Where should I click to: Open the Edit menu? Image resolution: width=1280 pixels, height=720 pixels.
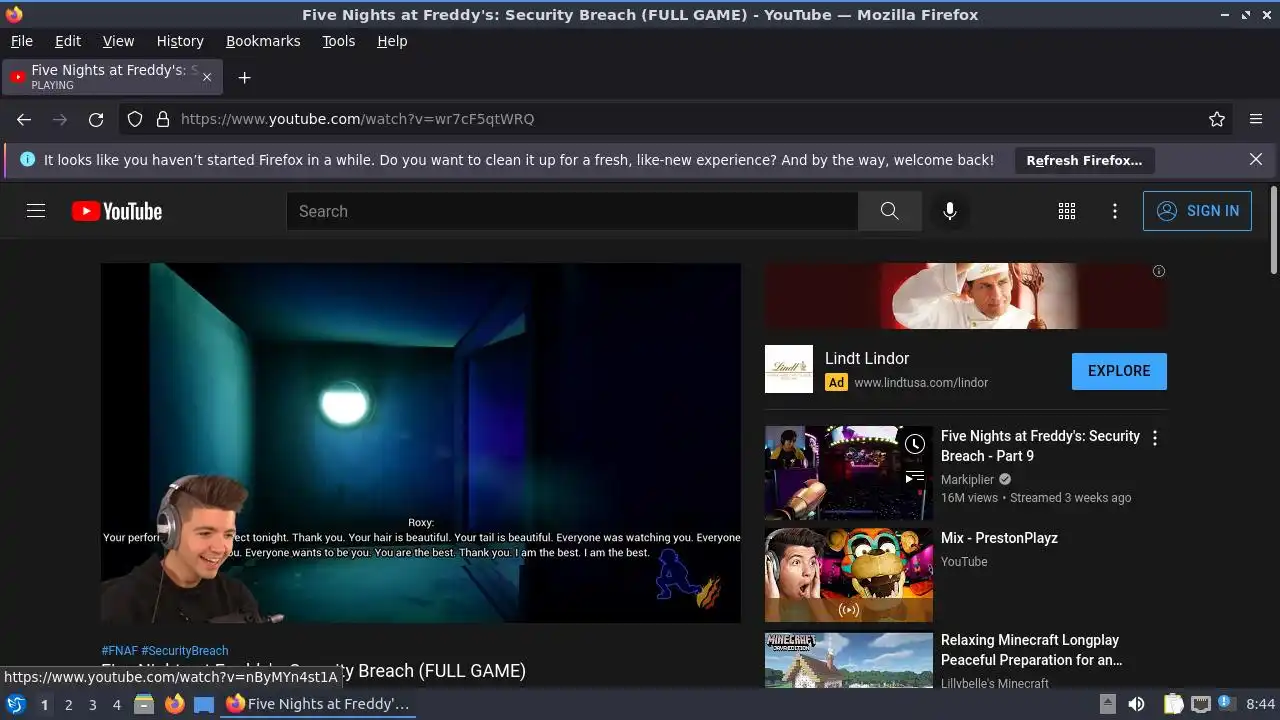(68, 41)
